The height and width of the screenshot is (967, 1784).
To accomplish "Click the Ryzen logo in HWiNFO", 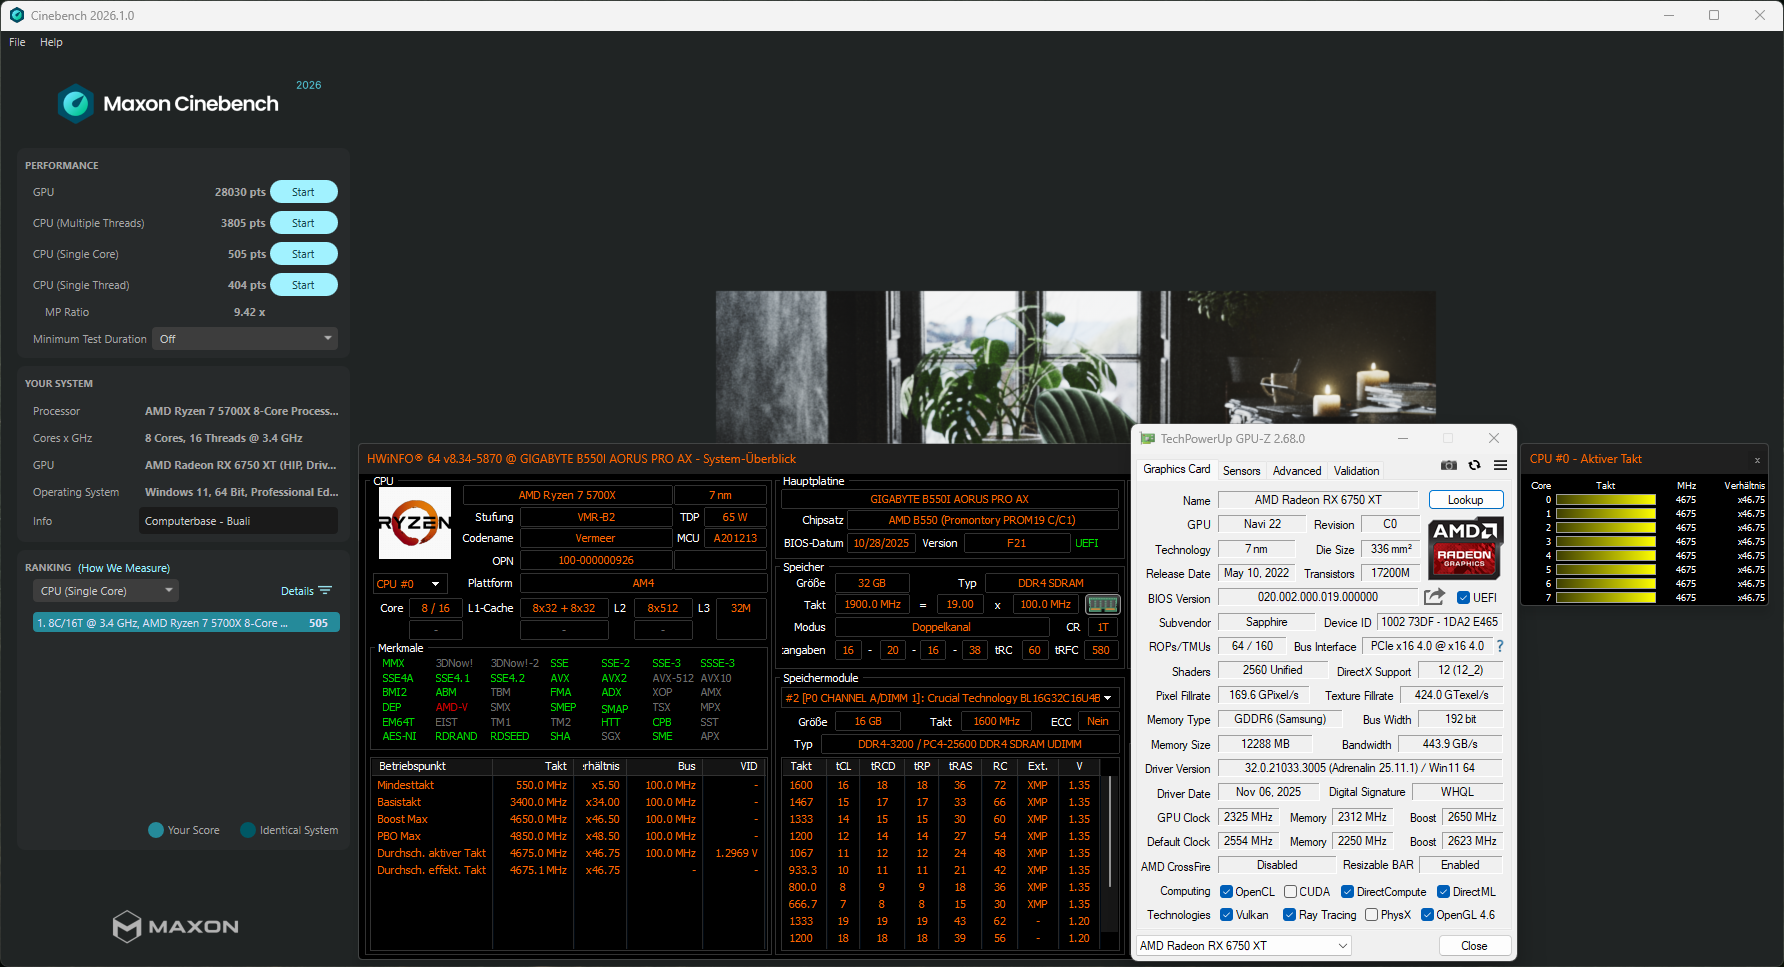I will 414,522.
